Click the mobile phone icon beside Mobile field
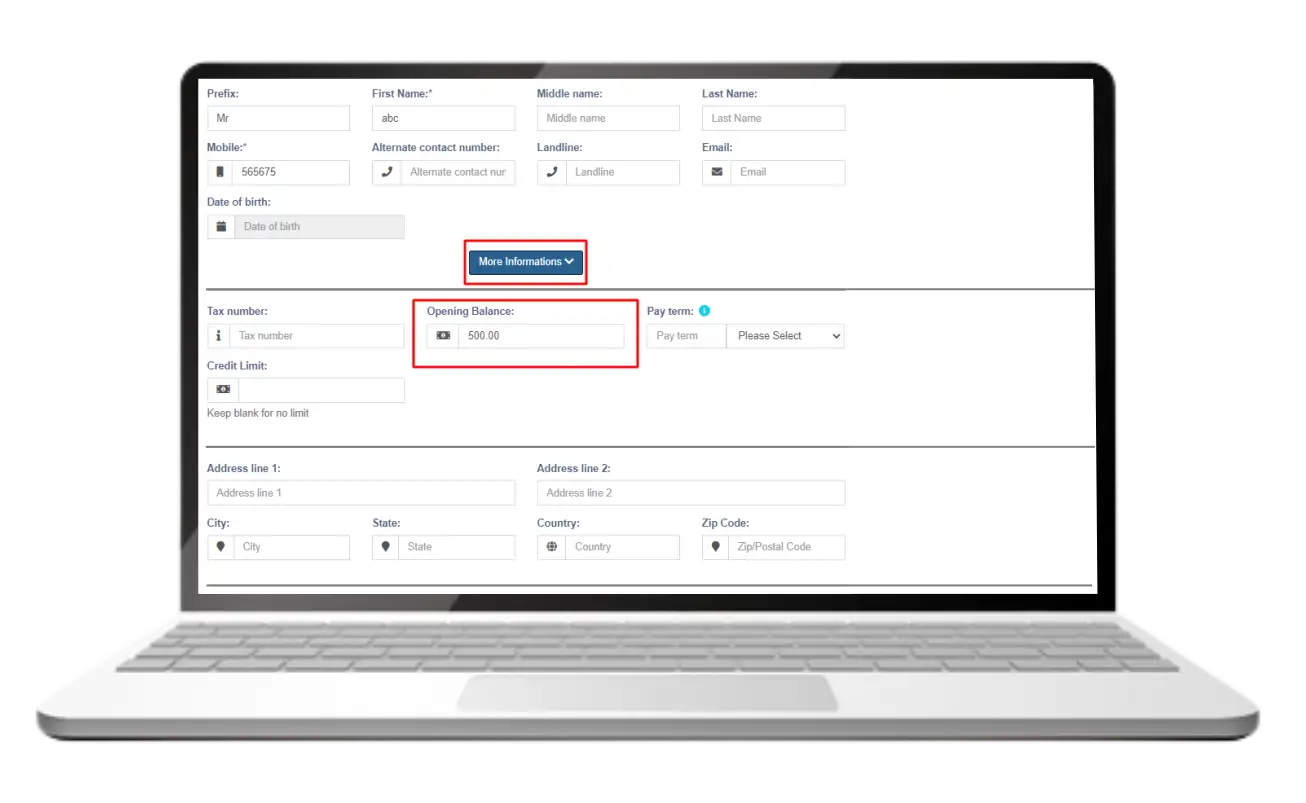 pos(220,172)
